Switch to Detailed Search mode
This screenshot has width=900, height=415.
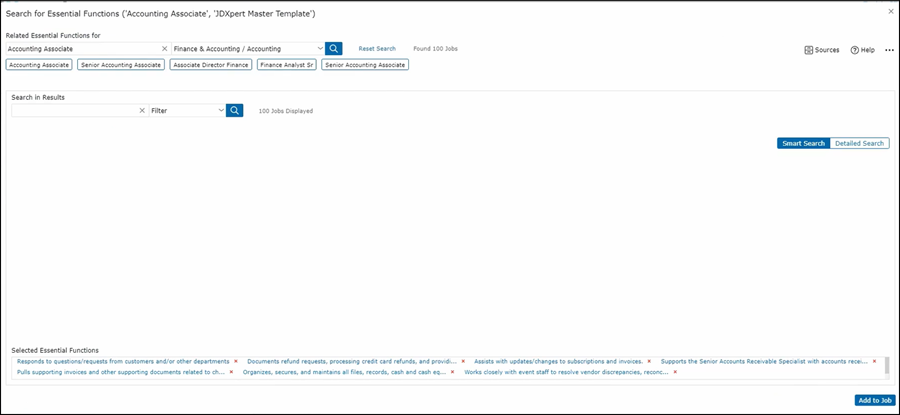[859, 143]
